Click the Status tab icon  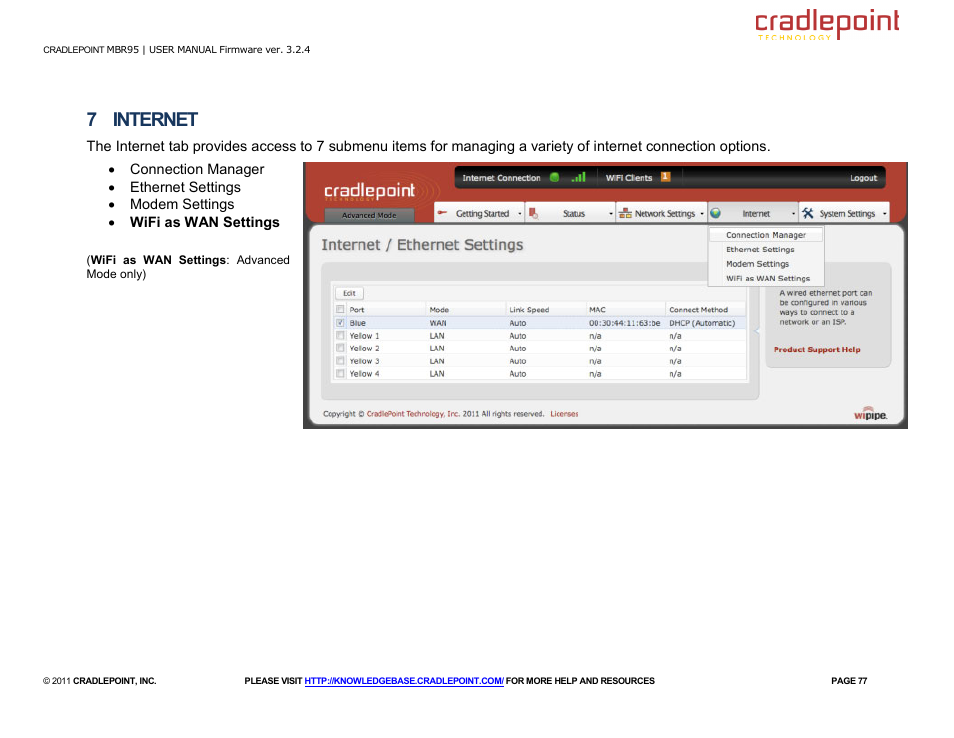[x=534, y=214]
